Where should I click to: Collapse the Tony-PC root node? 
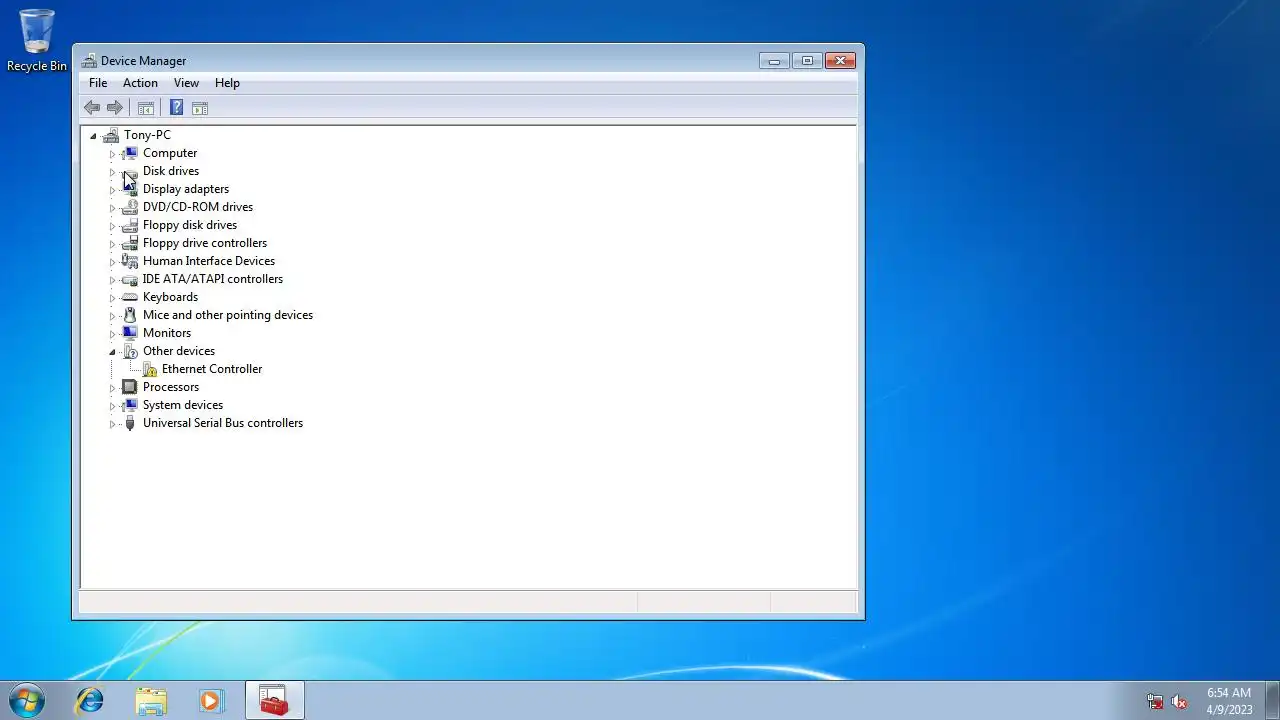pos(93,136)
